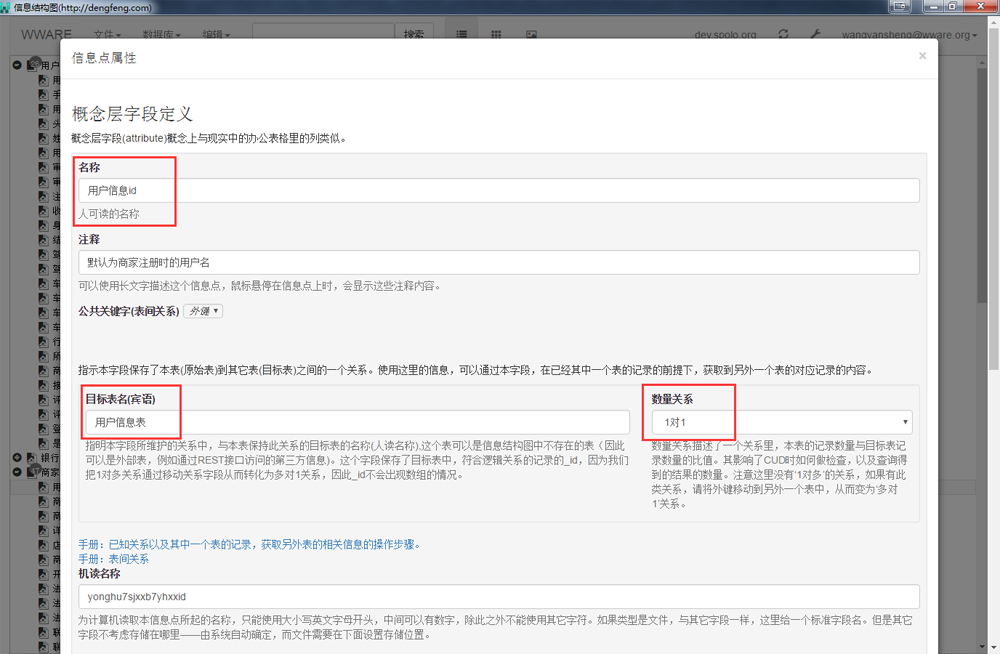Screen dimensions: 1000x654
Task: Click the title bar extra options button
Action: [x=900, y=6]
